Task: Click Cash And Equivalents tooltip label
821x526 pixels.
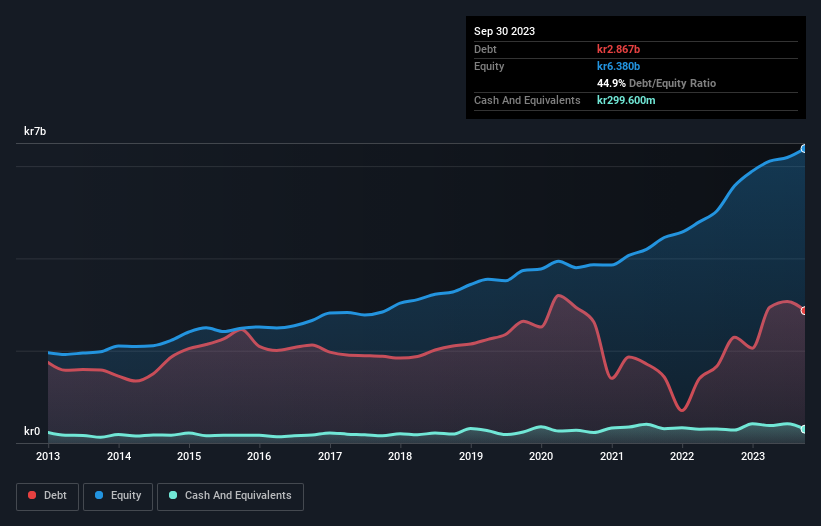Action: (527, 100)
